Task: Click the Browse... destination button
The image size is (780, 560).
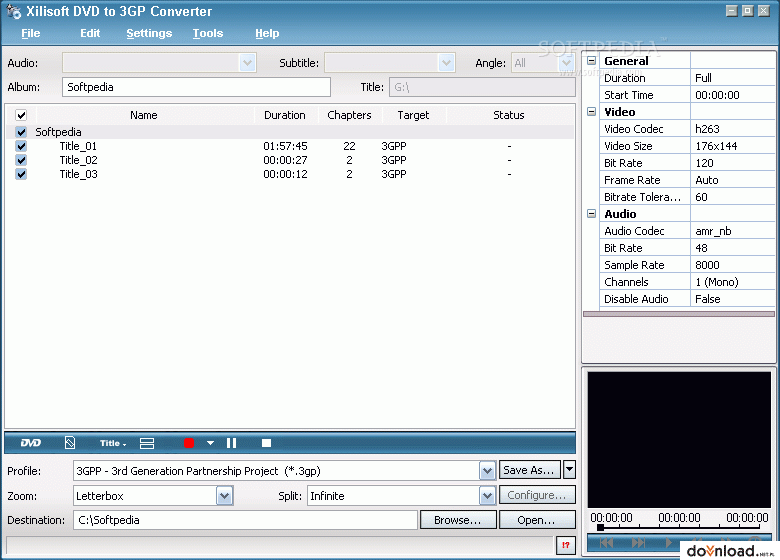Action: point(458,520)
